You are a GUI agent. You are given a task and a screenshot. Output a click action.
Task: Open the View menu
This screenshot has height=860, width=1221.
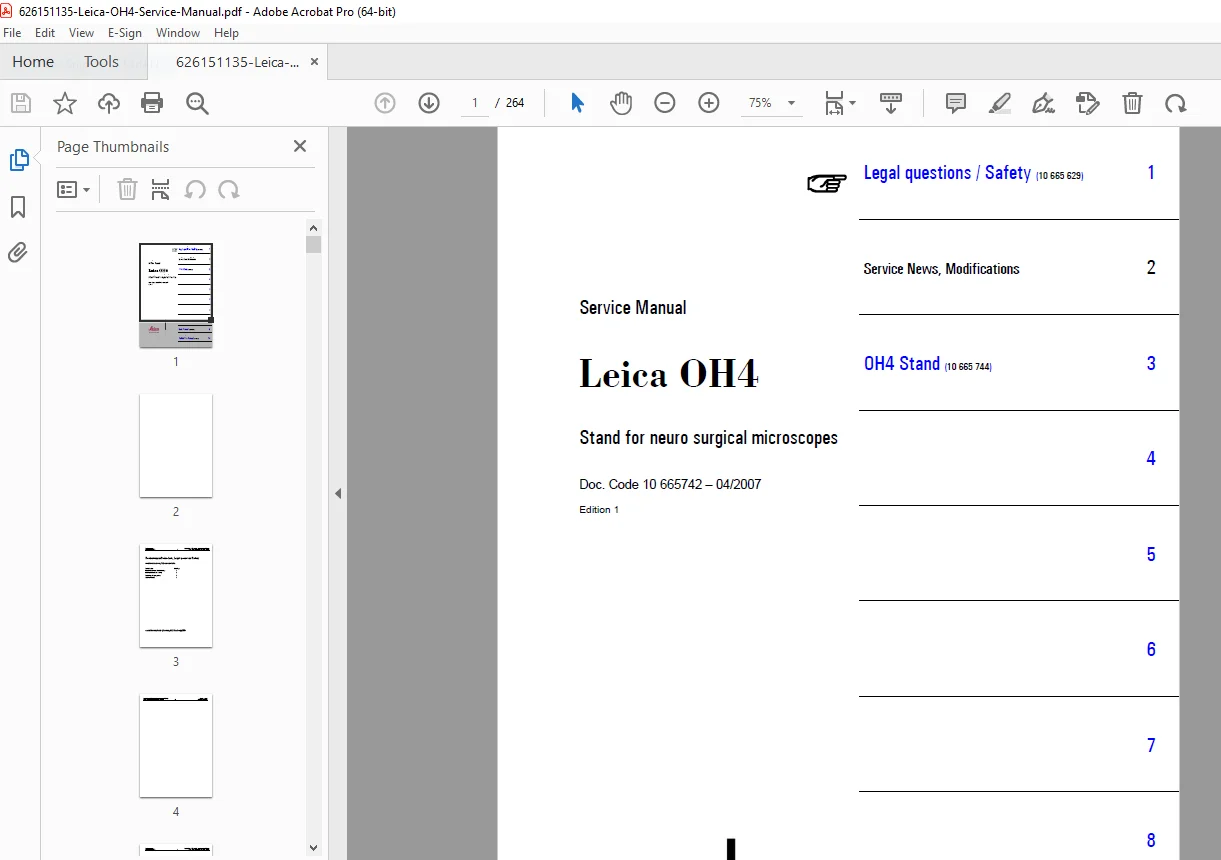82,33
